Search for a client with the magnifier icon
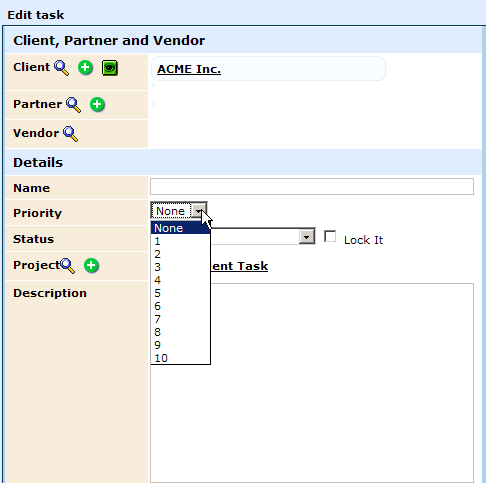This screenshot has width=486, height=483. [62, 68]
